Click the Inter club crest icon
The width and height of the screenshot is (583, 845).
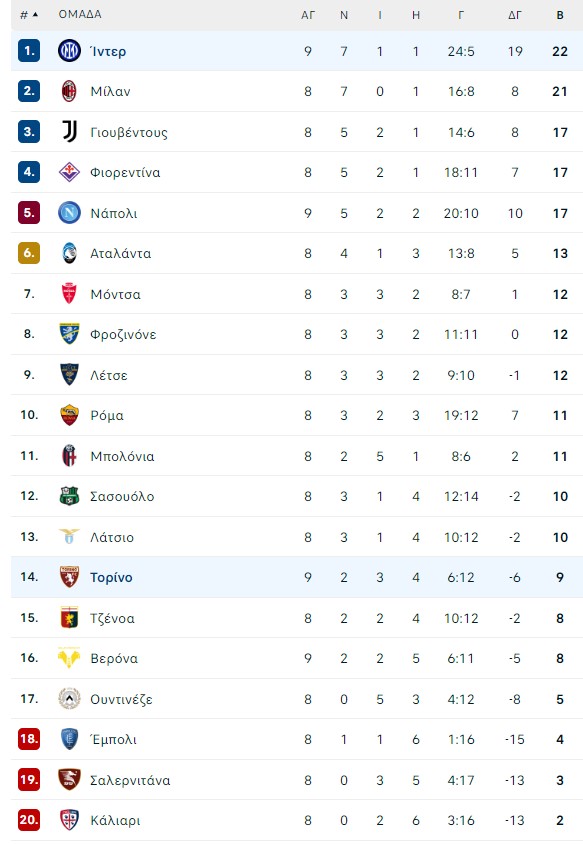69,51
